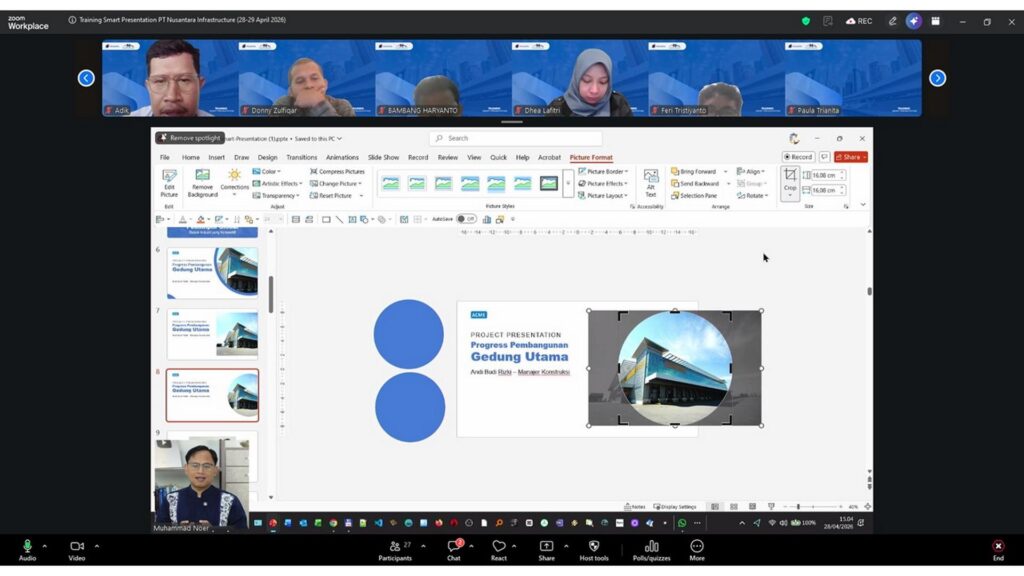Click the Slide Show view icon
Viewport: 1024px width, 576px height.
(771, 507)
